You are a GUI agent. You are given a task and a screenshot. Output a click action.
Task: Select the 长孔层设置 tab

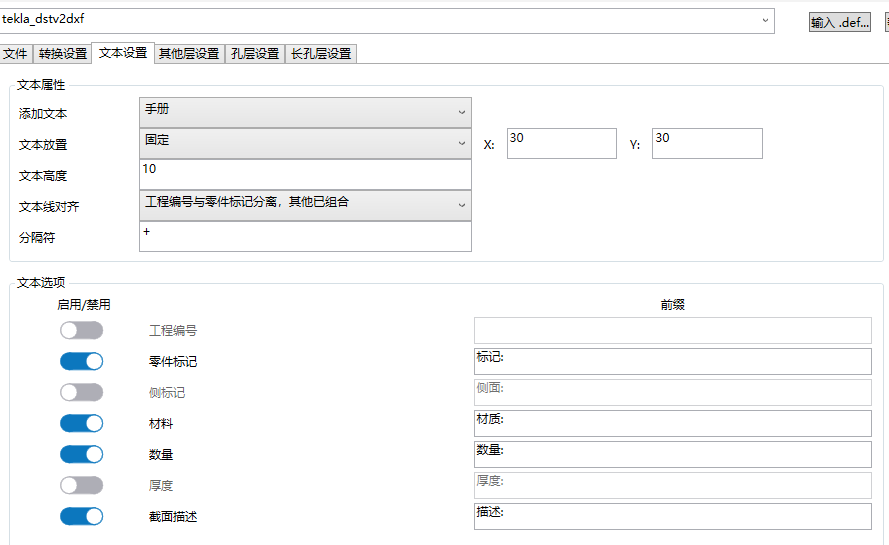(321, 54)
